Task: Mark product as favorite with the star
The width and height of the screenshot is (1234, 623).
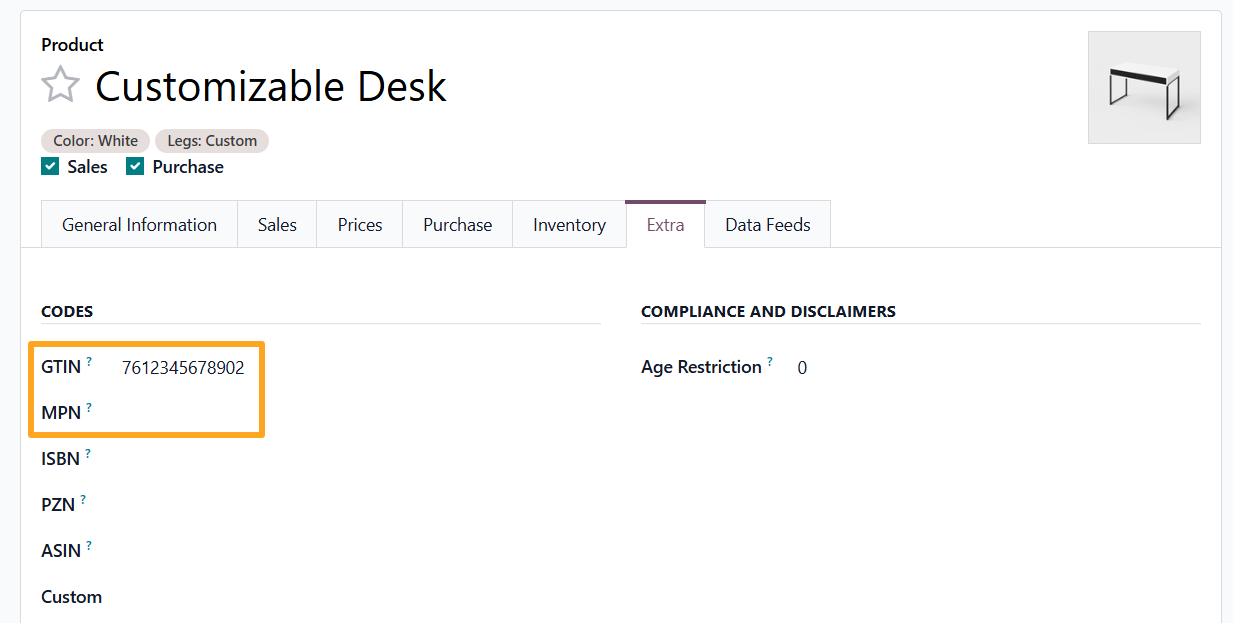Action: [x=60, y=85]
